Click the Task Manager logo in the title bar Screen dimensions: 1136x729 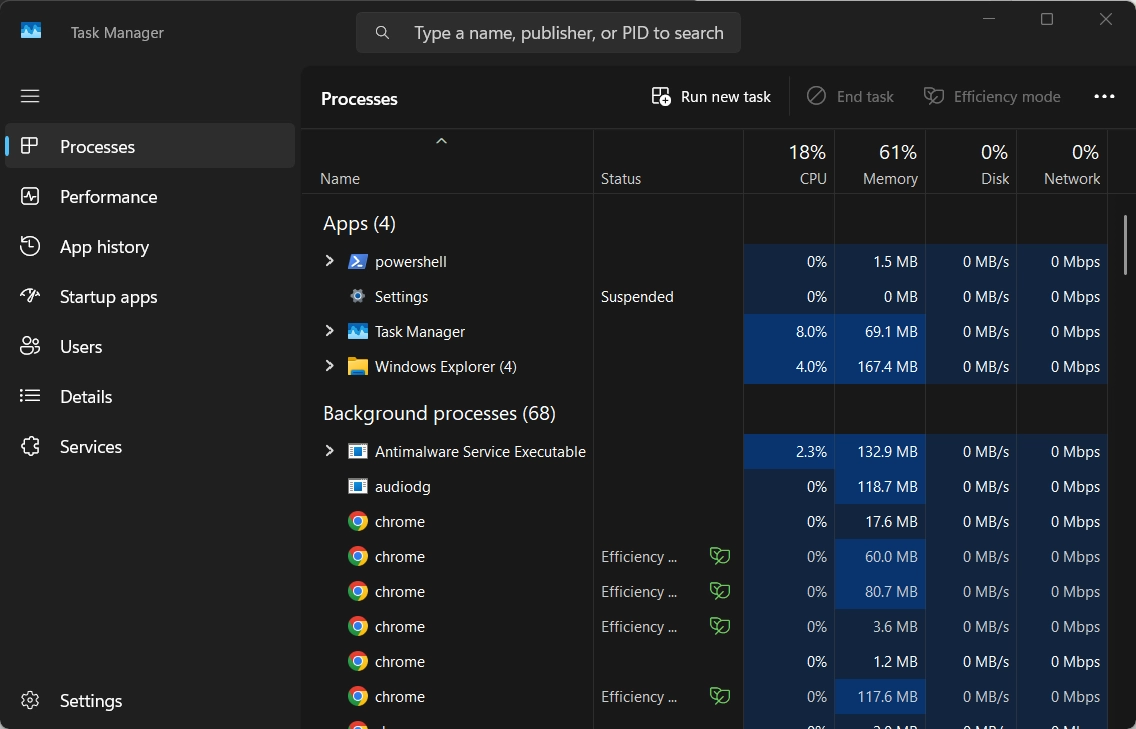click(x=31, y=31)
